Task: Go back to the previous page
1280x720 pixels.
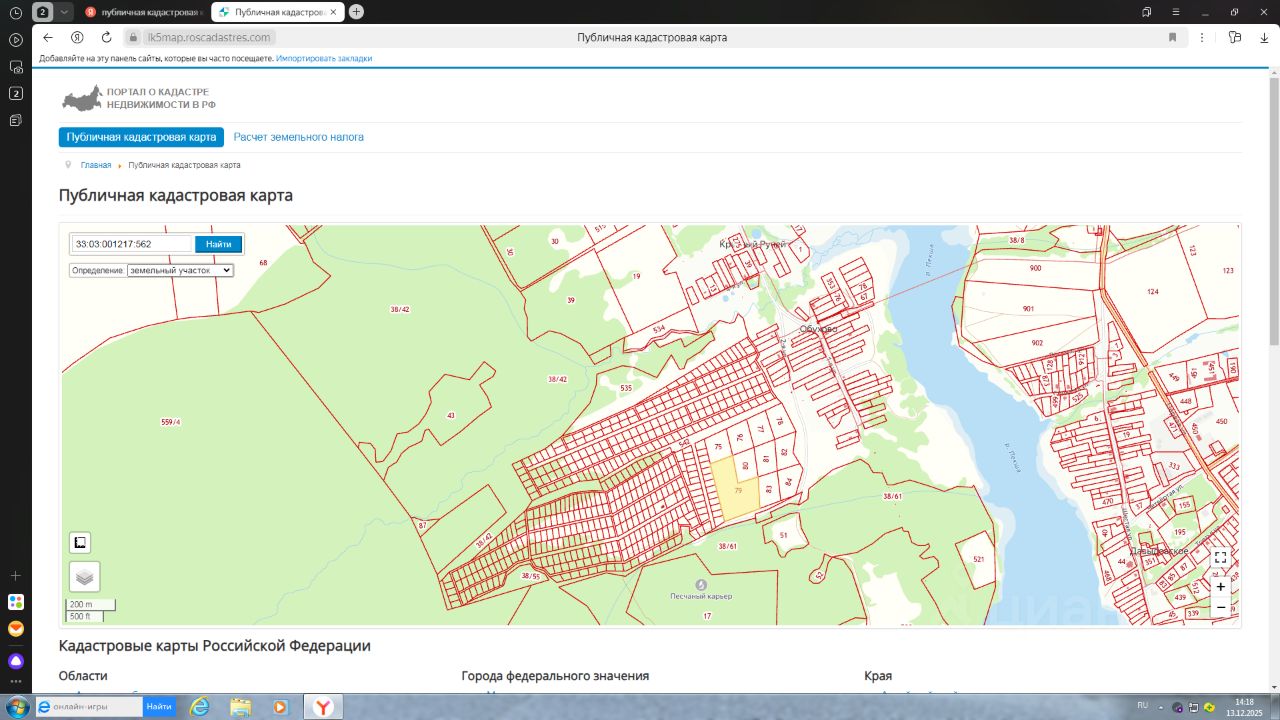Action: [48, 37]
